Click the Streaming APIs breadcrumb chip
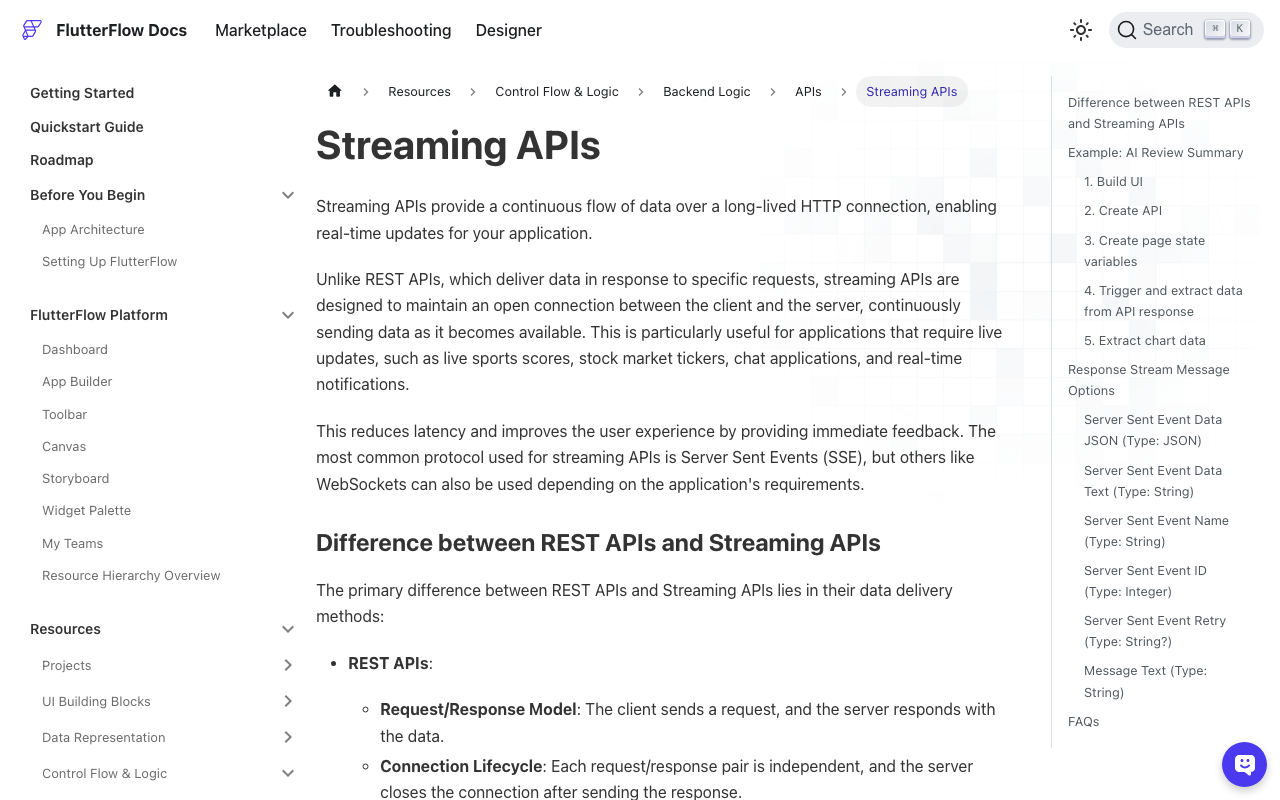 [x=912, y=91]
